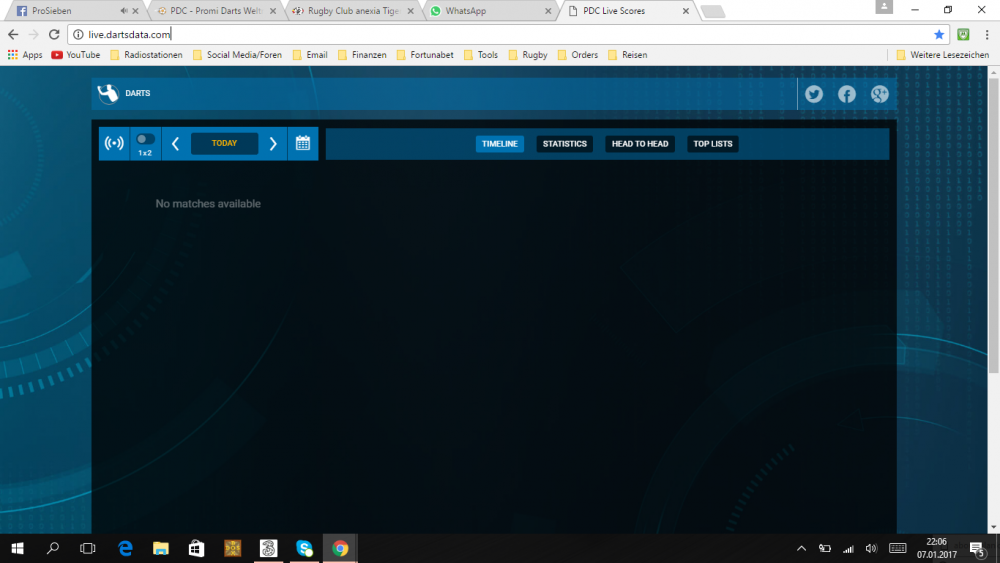
Task: Switch to the Timeline tab
Action: [x=500, y=144]
